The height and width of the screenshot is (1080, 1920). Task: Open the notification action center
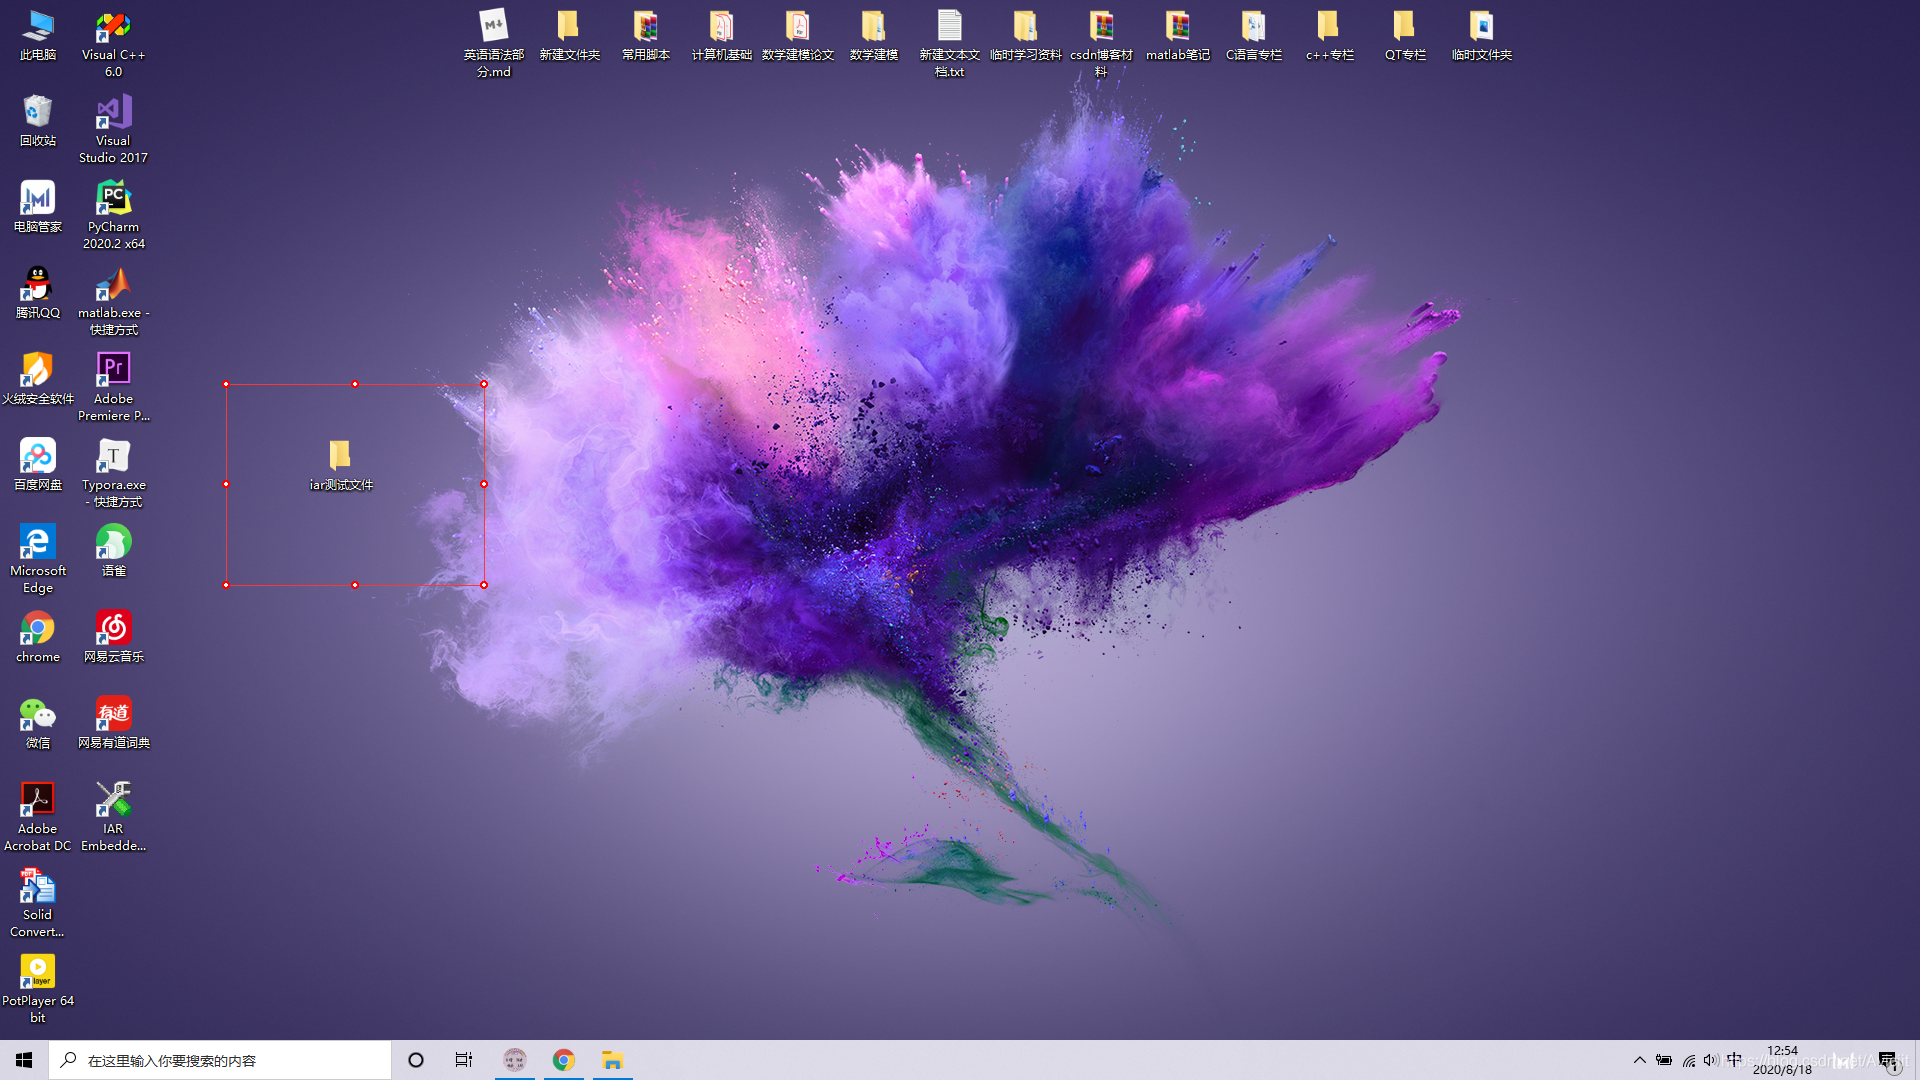pos(1888,1060)
